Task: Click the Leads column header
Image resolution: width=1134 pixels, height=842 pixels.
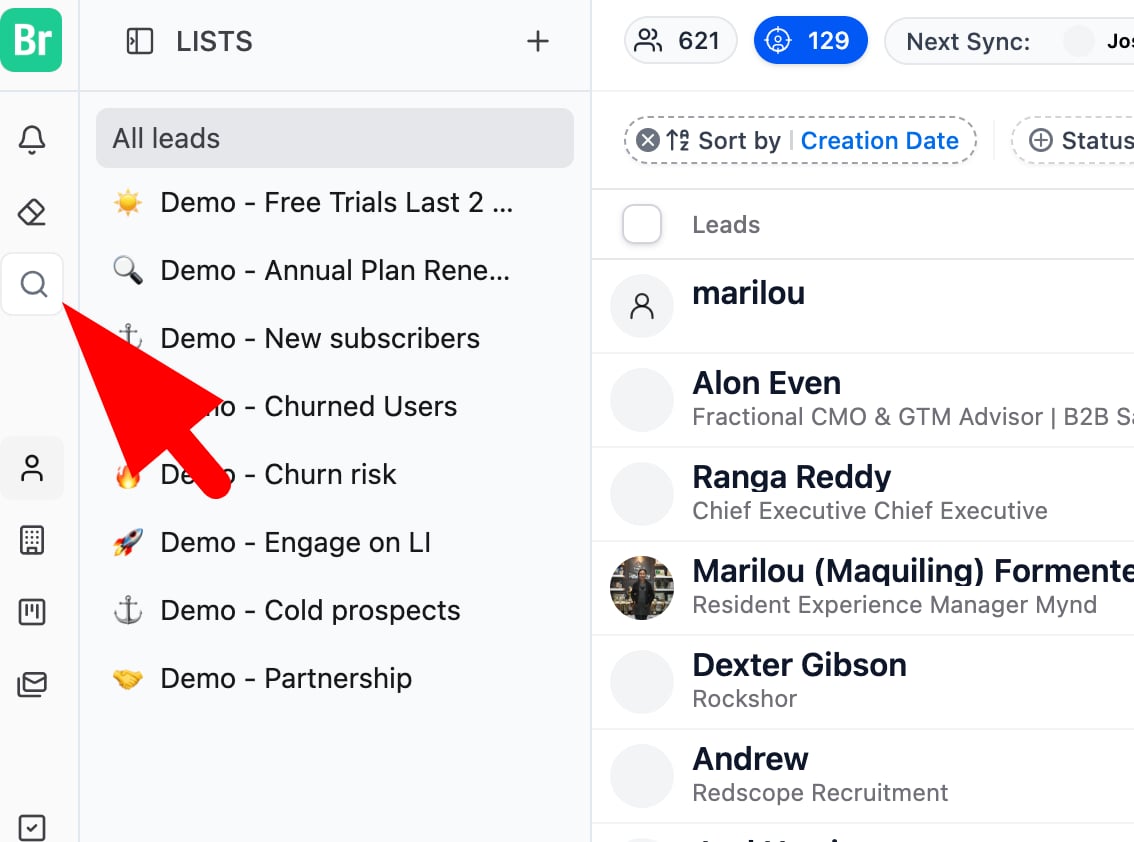Action: pos(726,224)
